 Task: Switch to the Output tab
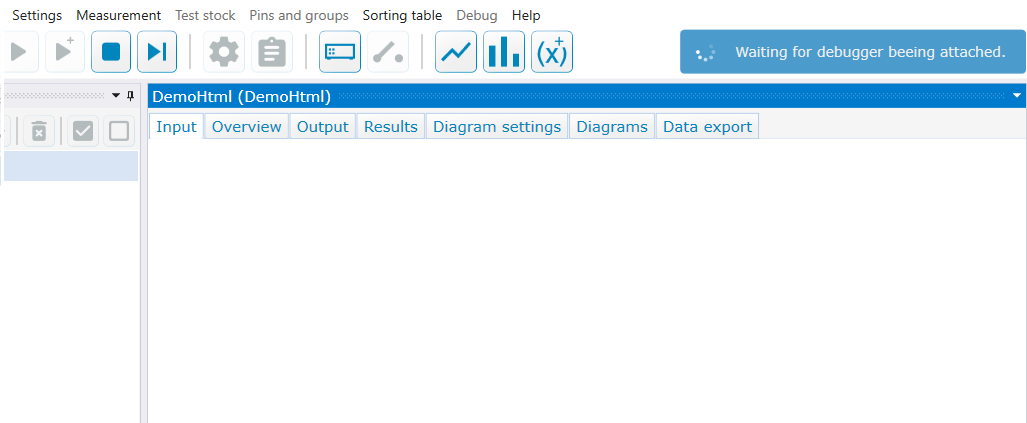323,126
